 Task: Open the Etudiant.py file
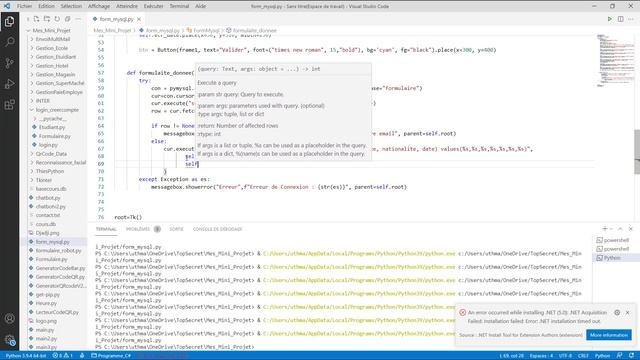[52, 127]
